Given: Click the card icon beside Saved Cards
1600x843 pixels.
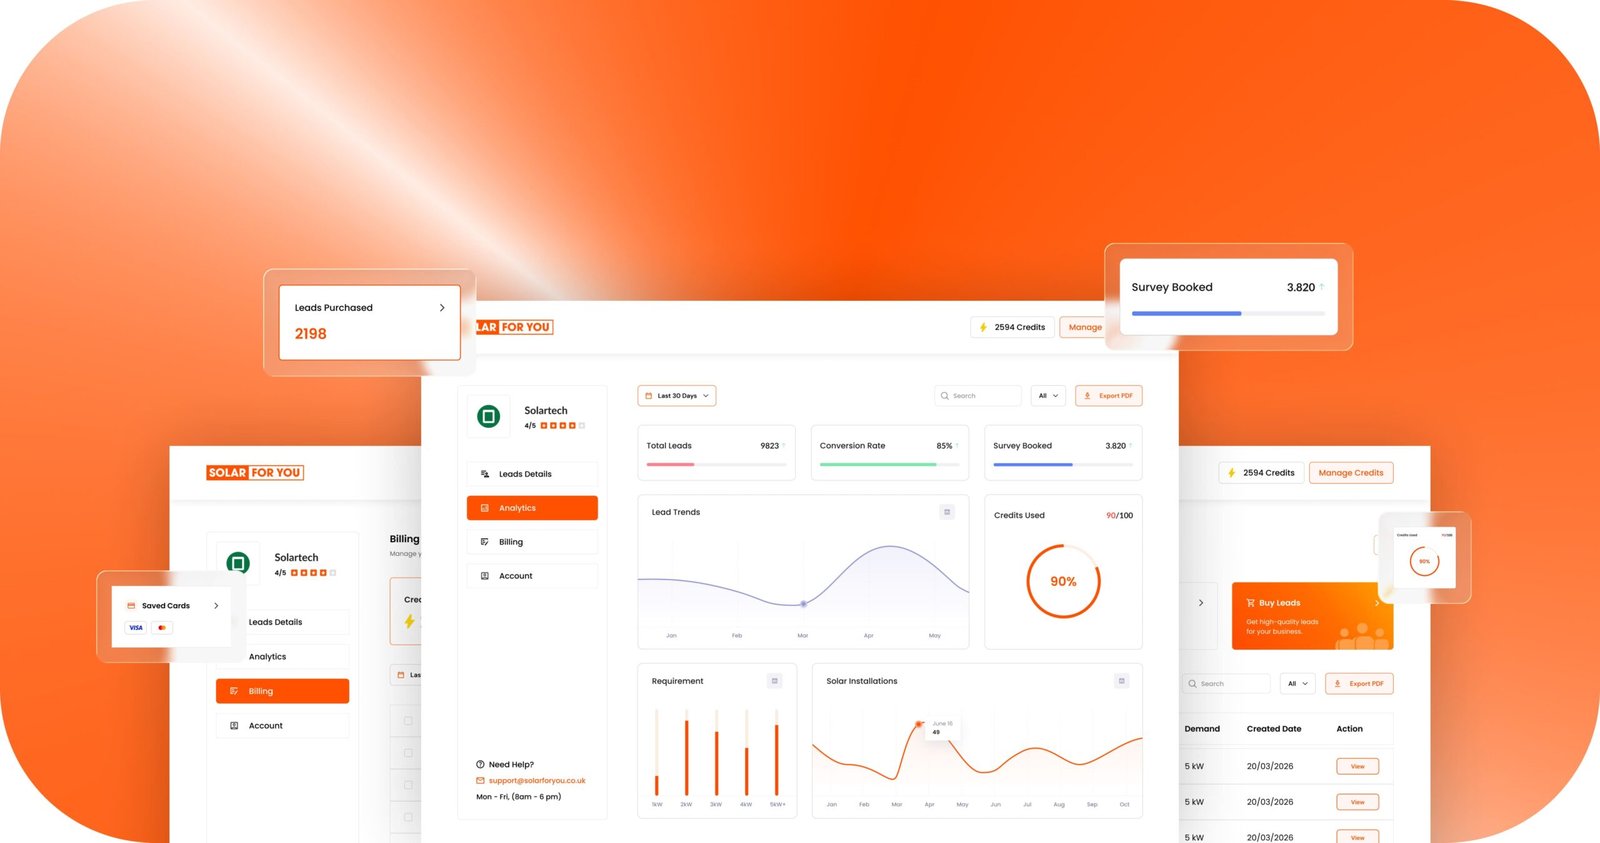Looking at the screenshot, I should (x=131, y=606).
